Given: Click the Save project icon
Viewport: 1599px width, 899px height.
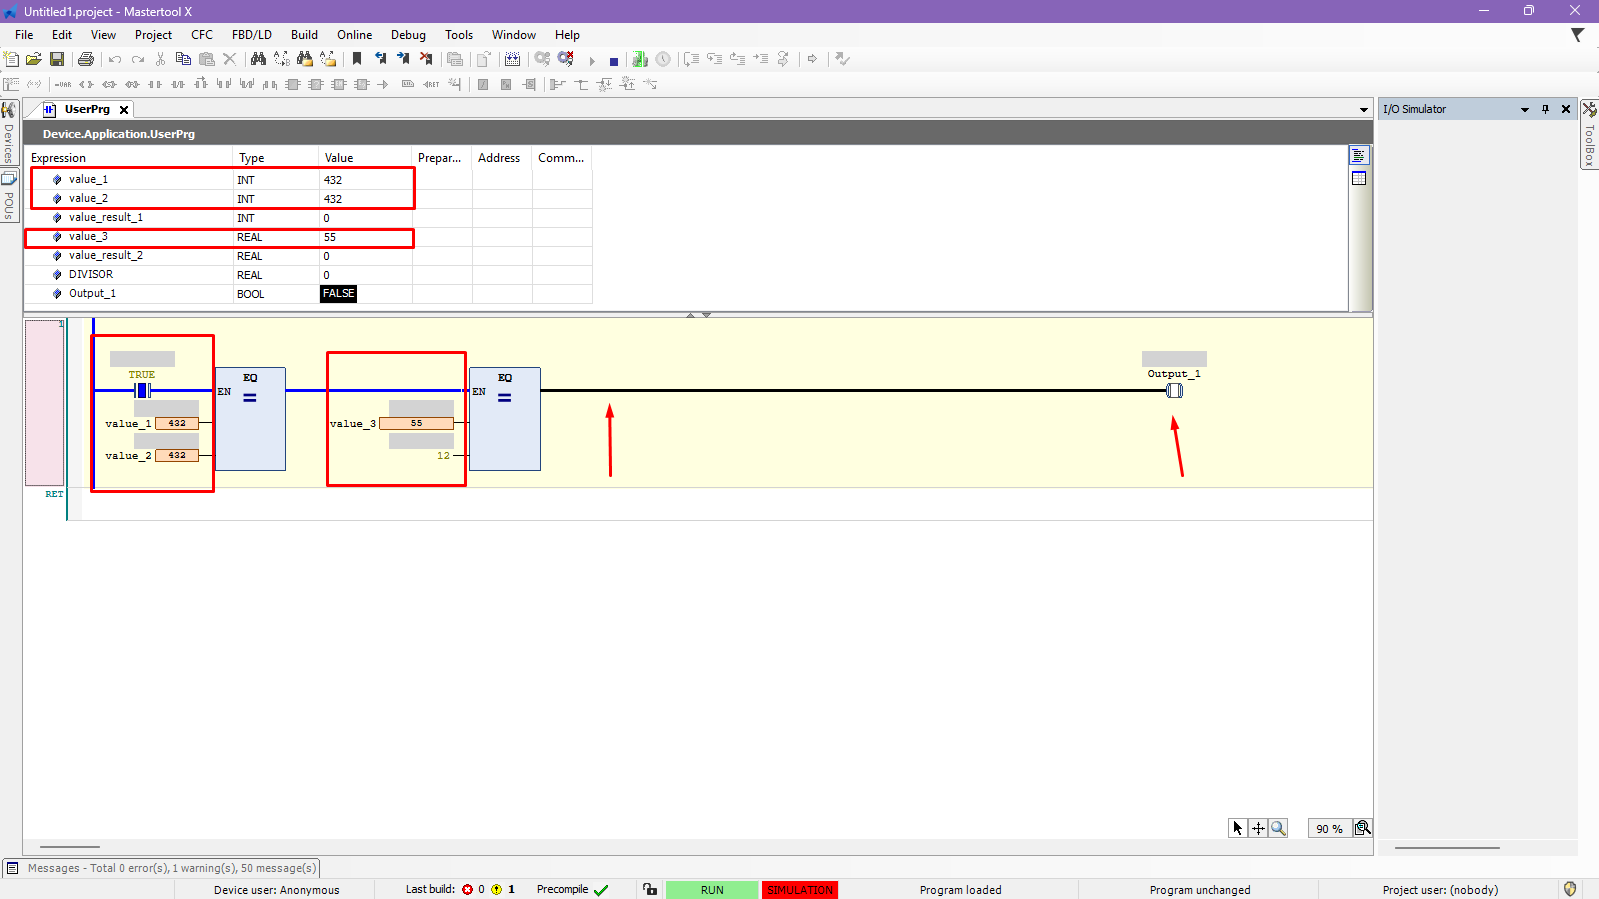Looking at the screenshot, I should coord(57,60).
